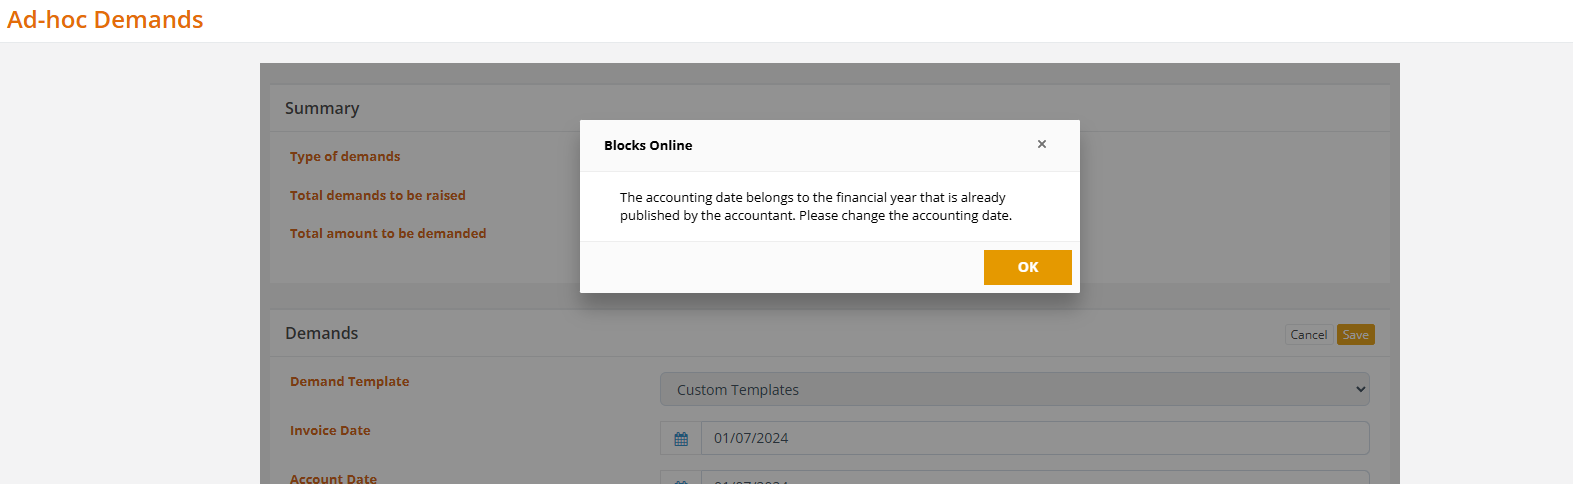1573x484 pixels.
Task: Open the Invoice Date calendar picker
Action: pos(681,438)
